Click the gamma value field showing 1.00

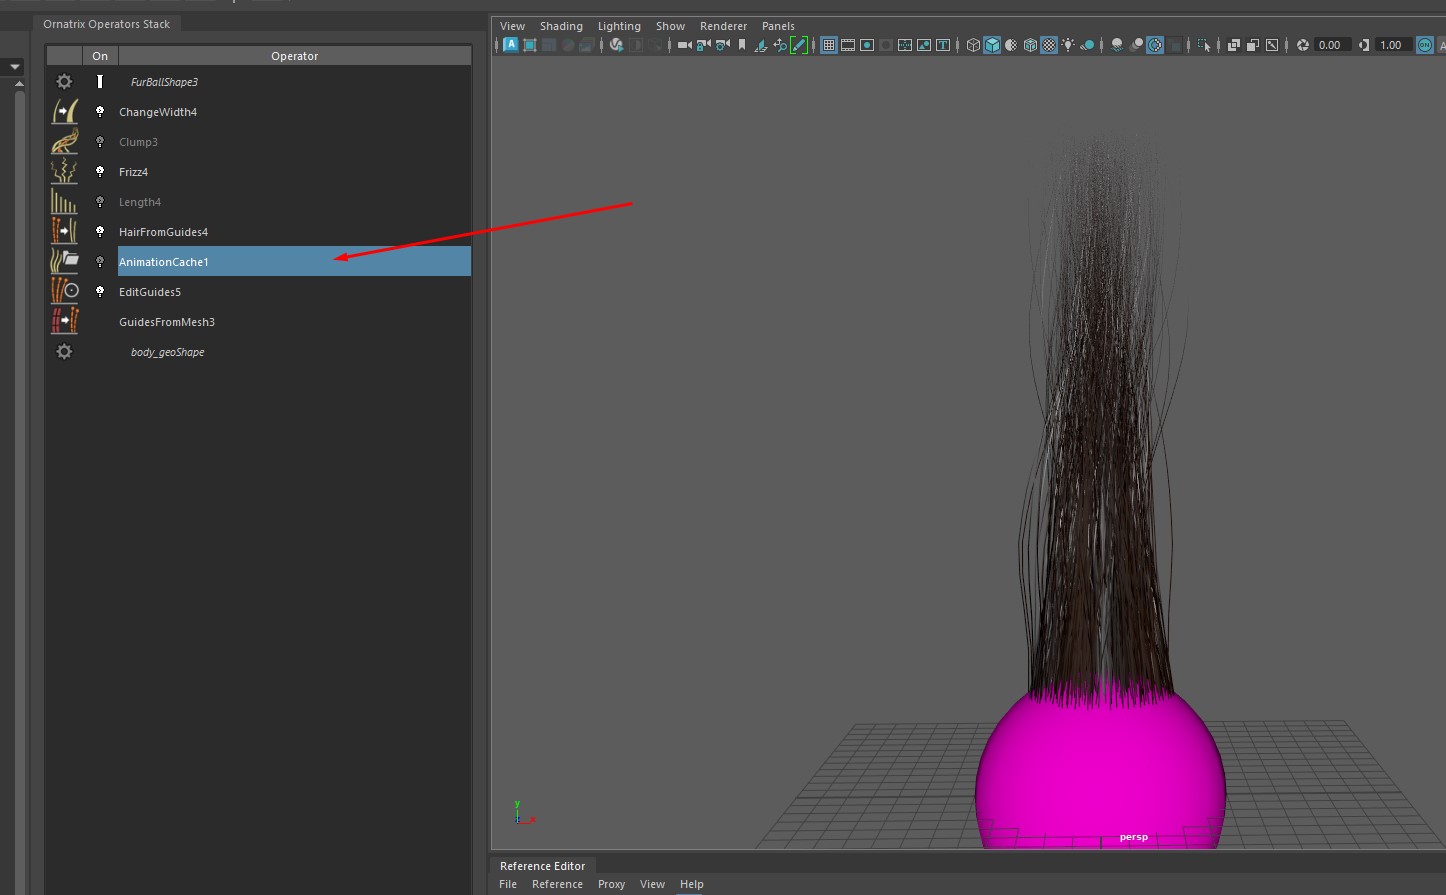[x=1390, y=45]
